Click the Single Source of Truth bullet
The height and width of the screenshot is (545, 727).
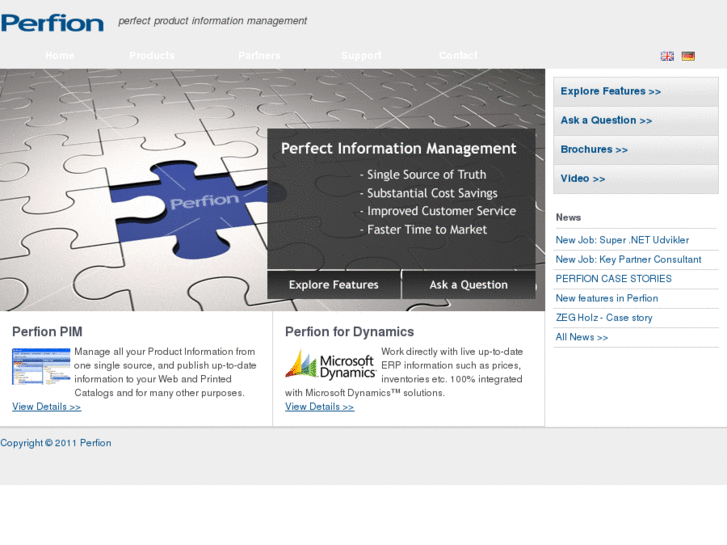[423, 175]
